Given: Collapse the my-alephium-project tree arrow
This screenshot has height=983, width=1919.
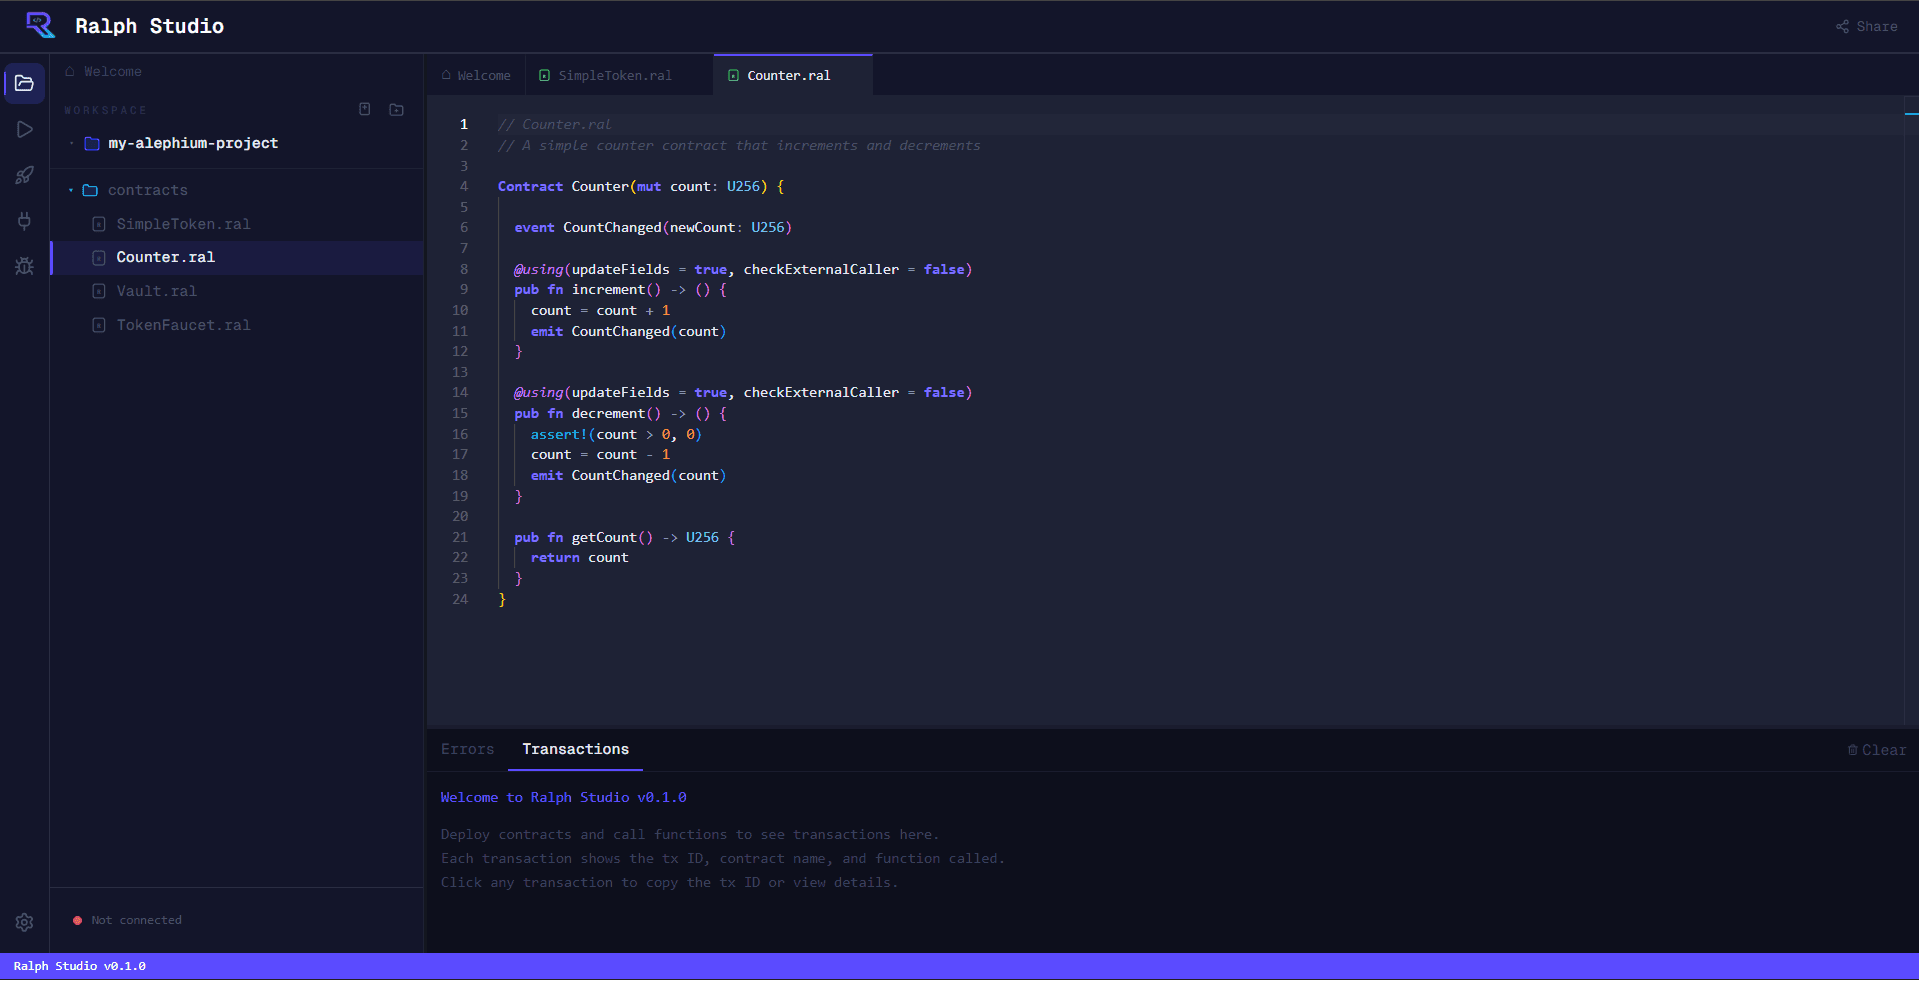Looking at the screenshot, I should click(x=71, y=143).
